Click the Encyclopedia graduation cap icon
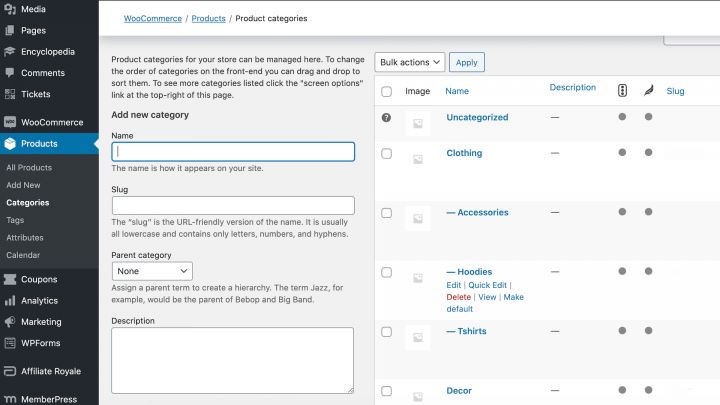The height and width of the screenshot is (405, 720). coord(10,51)
